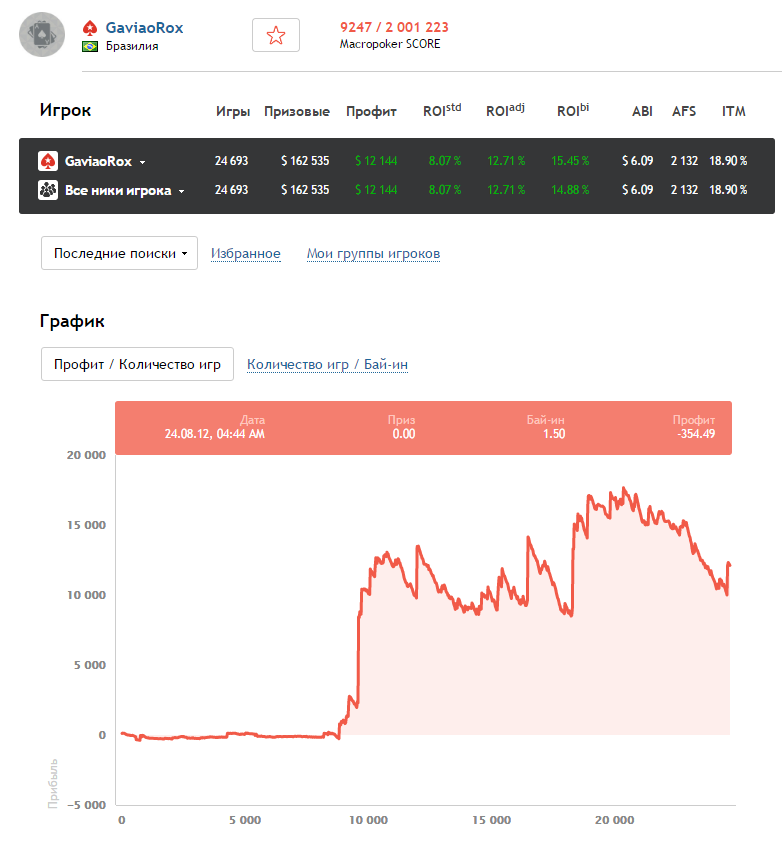Open the Последние поиски dropdown
Screen dimensions: 782x844
coord(119,254)
